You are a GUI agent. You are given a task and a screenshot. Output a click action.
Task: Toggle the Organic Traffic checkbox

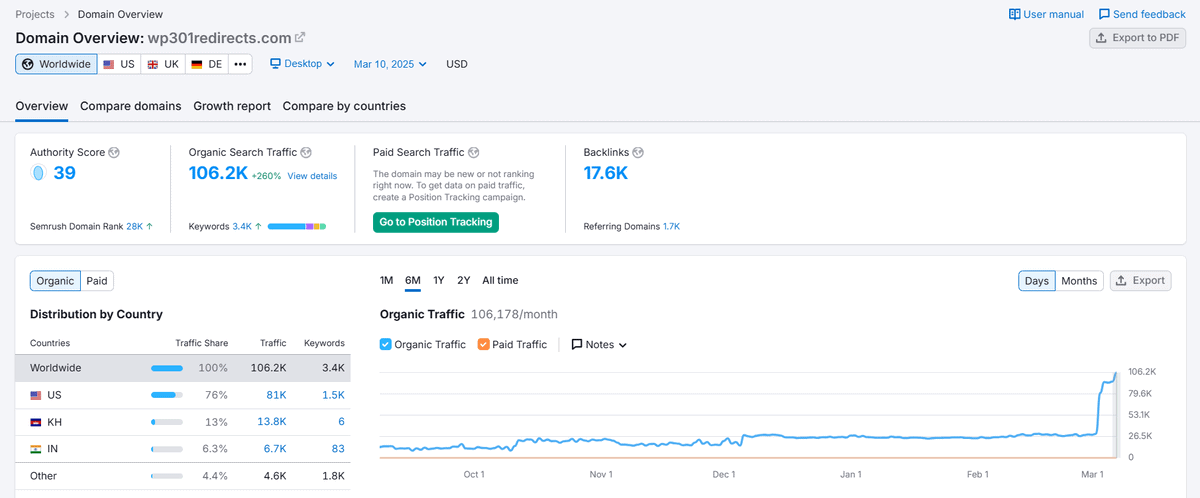(x=386, y=344)
